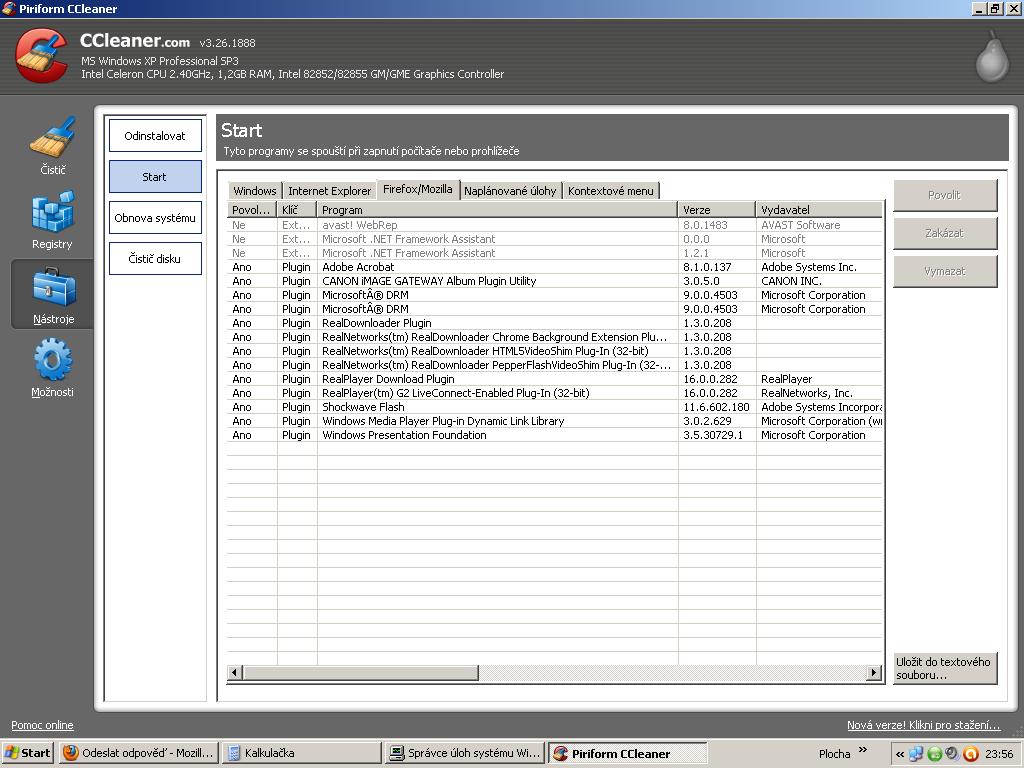Click the gray round tray icon
The width and height of the screenshot is (1024, 768).
point(952,754)
